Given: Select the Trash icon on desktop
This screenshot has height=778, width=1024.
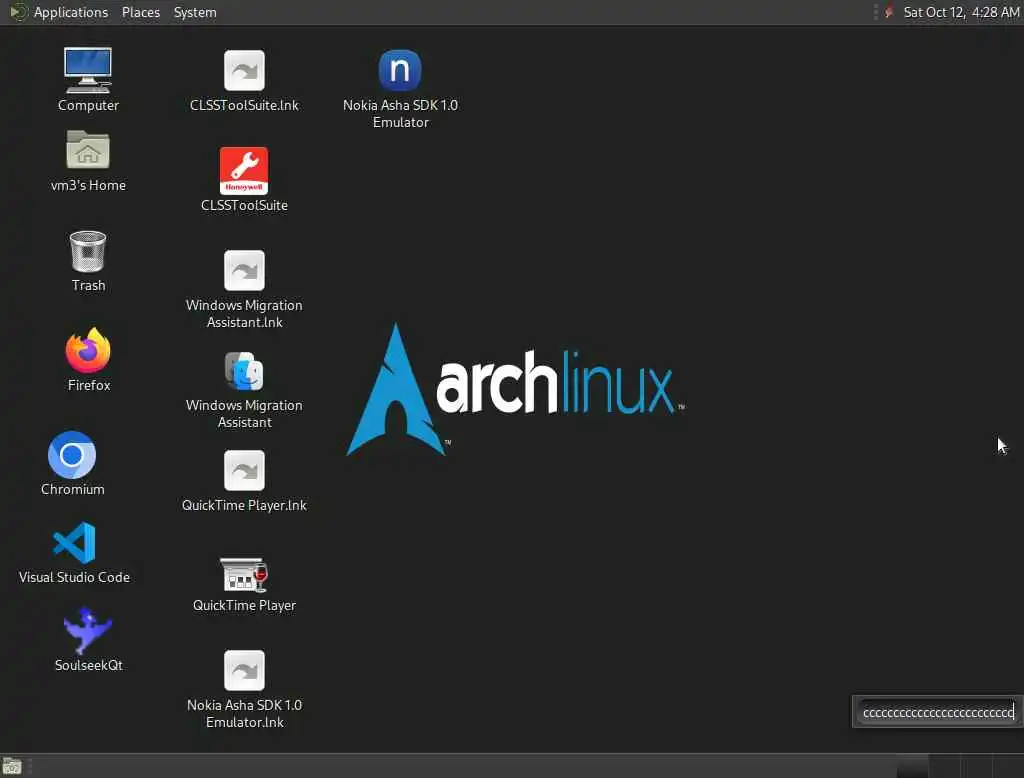Looking at the screenshot, I should 88,251.
